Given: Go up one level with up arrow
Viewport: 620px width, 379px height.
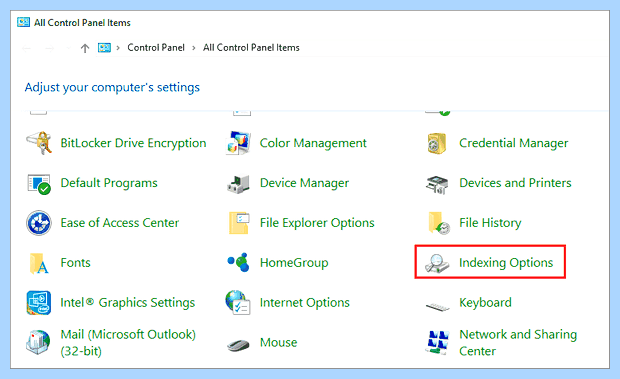Looking at the screenshot, I should pyautogui.click(x=85, y=48).
